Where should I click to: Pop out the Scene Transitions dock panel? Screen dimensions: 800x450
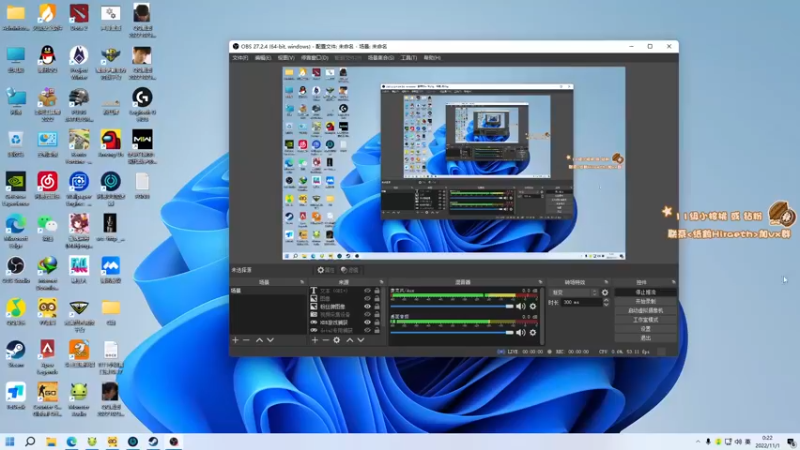(606, 282)
